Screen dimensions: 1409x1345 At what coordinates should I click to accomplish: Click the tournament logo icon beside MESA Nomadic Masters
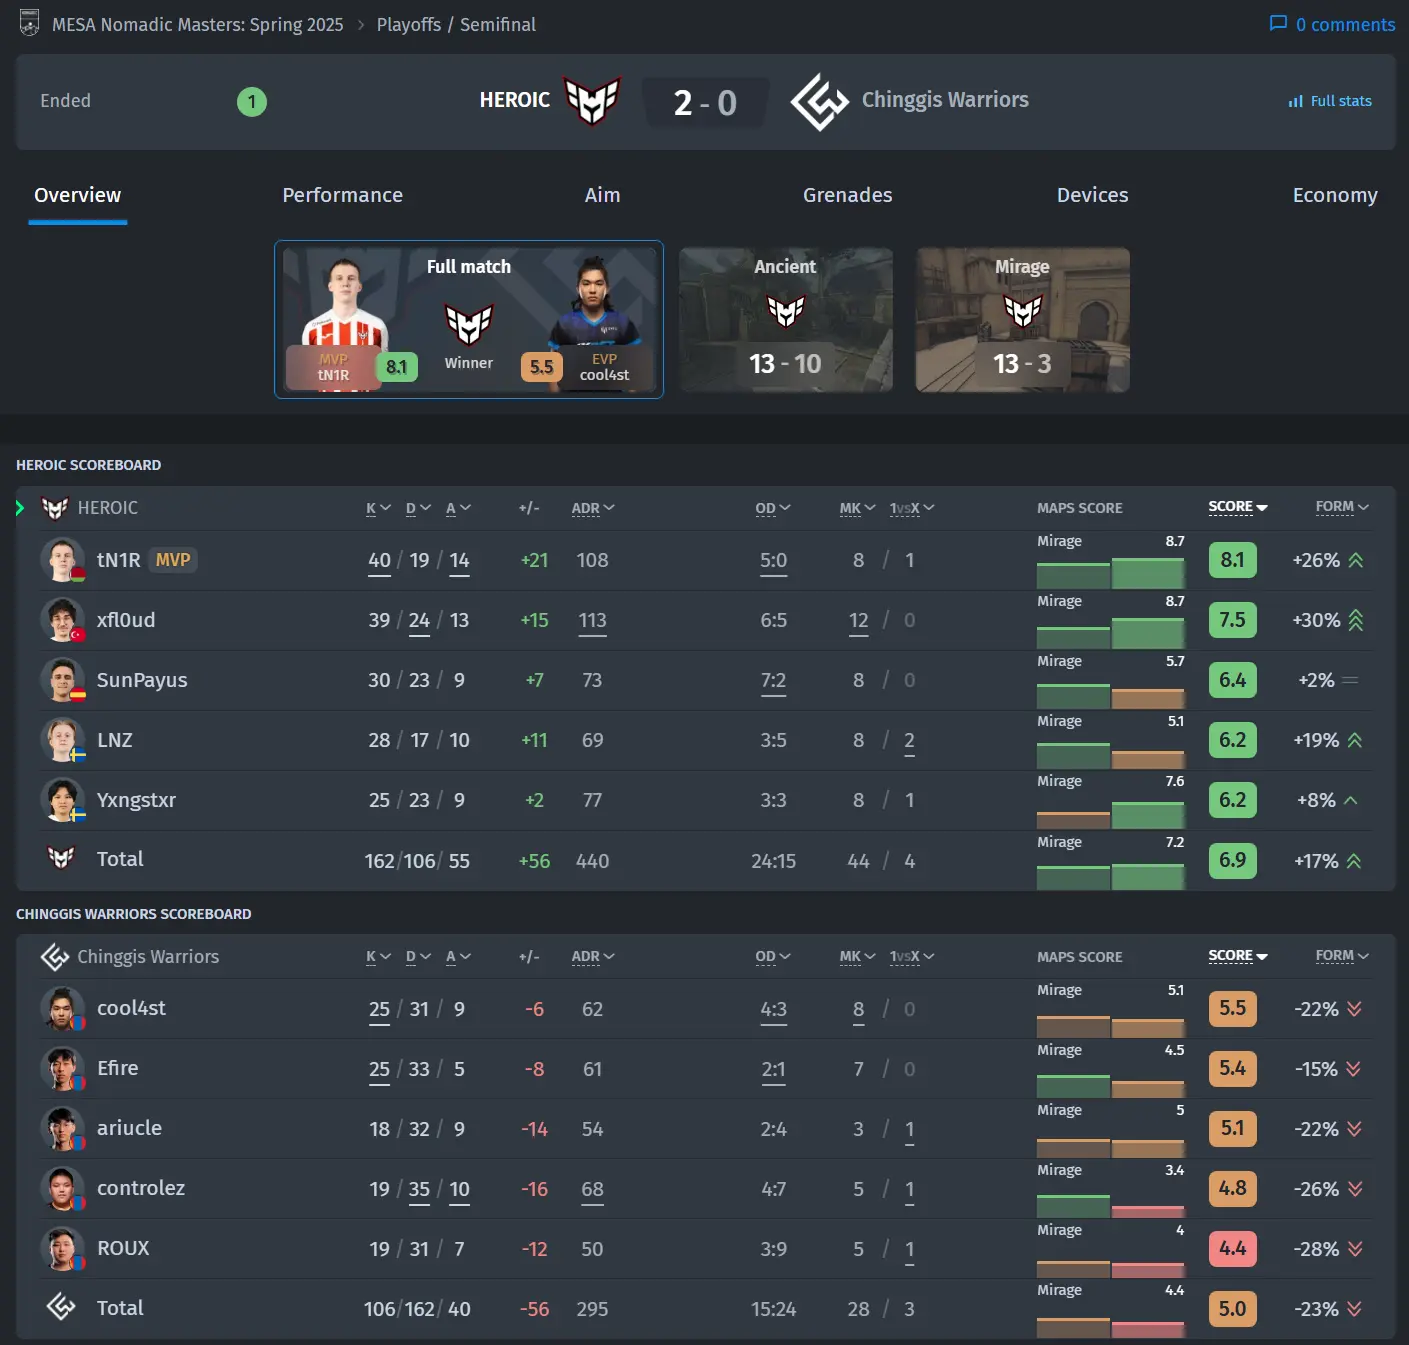click(x=29, y=23)
